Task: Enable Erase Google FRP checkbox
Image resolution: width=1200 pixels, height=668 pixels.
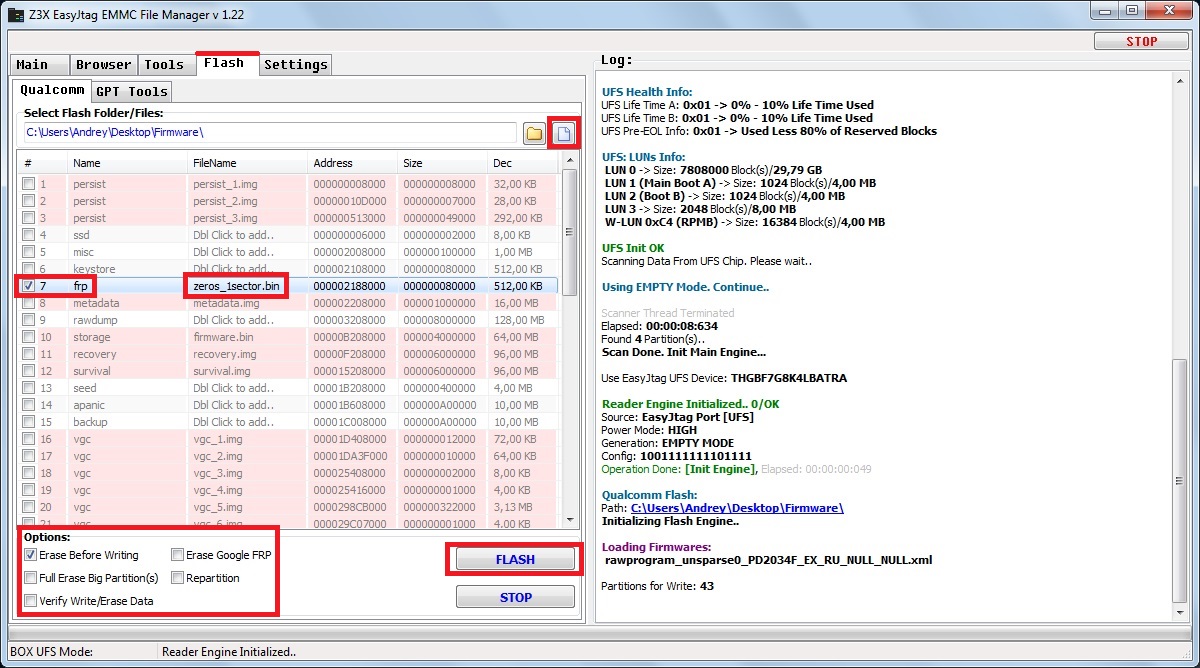Action: [177, 555]
